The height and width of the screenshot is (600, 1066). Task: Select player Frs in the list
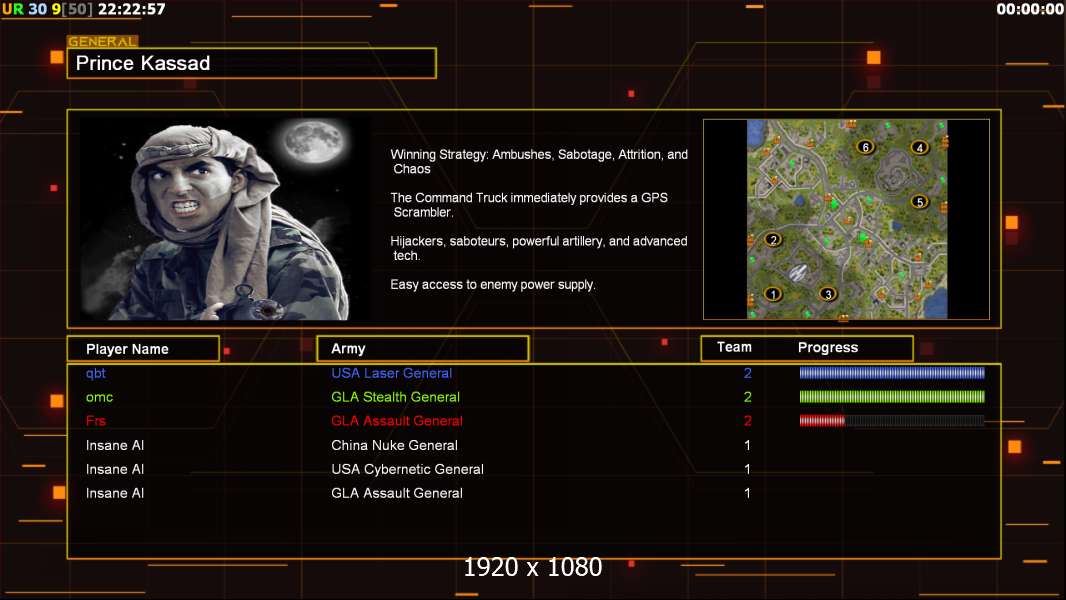[96, 421]
